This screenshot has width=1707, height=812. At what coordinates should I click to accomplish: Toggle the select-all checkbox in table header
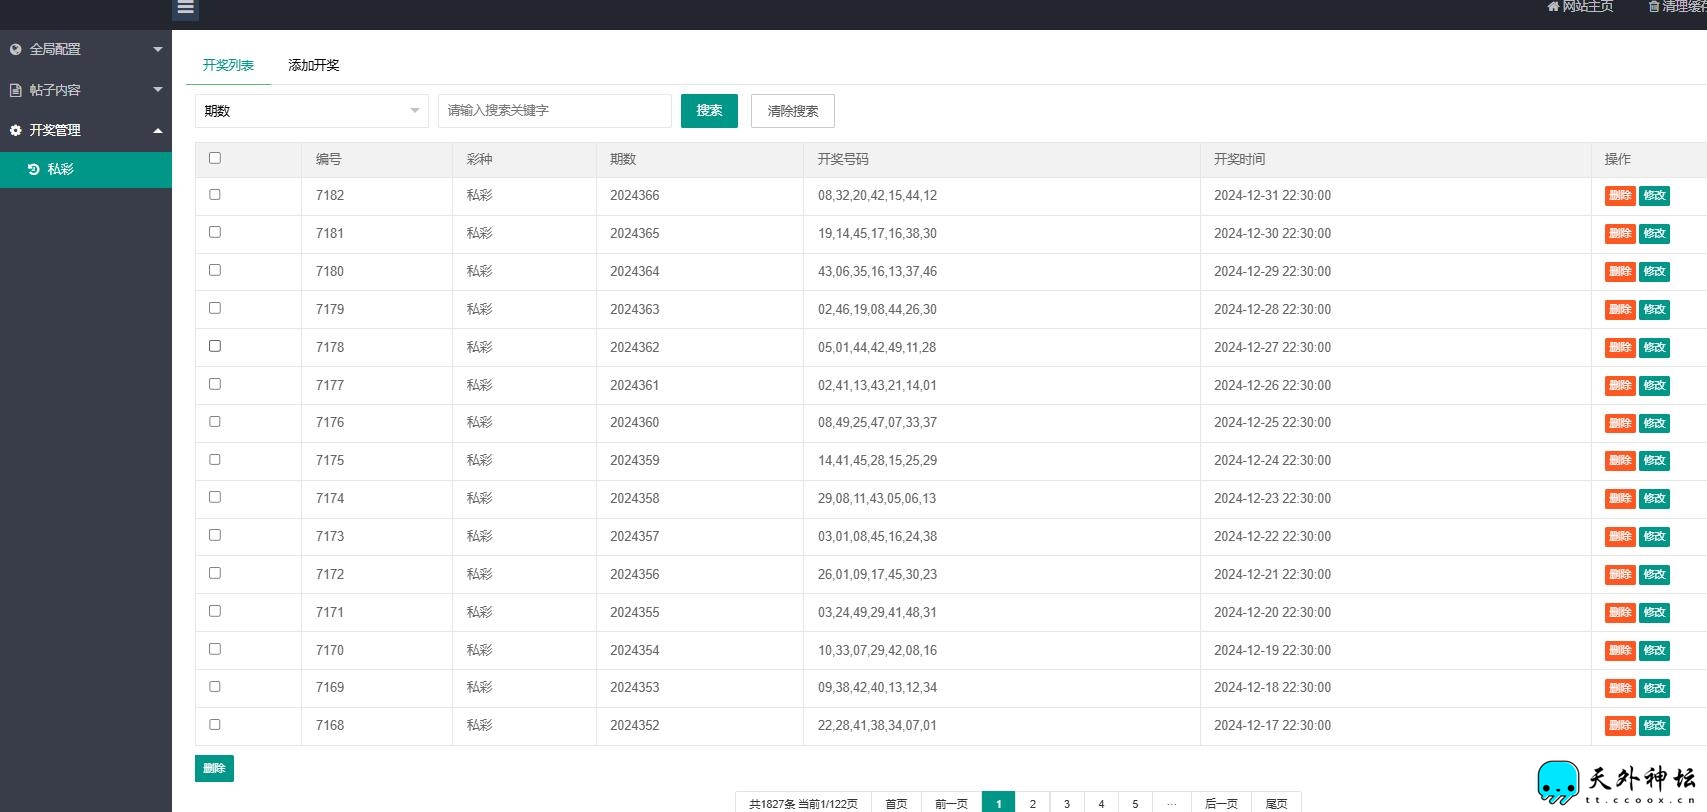(x=215, y=158)
